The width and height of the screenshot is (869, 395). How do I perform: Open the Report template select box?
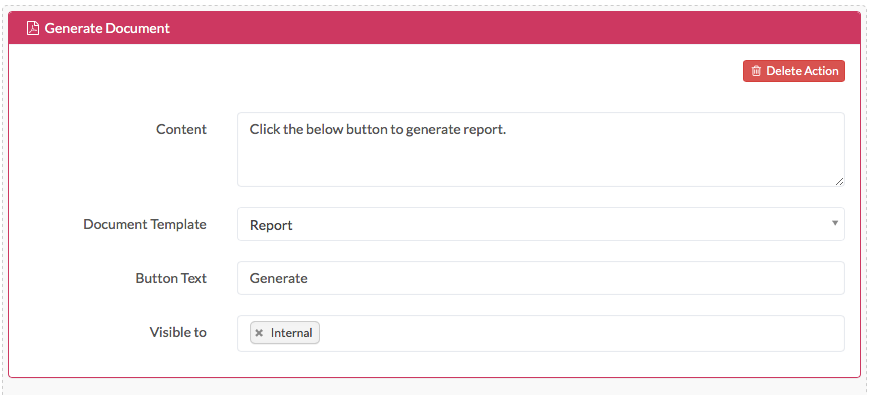pos(541,224)
